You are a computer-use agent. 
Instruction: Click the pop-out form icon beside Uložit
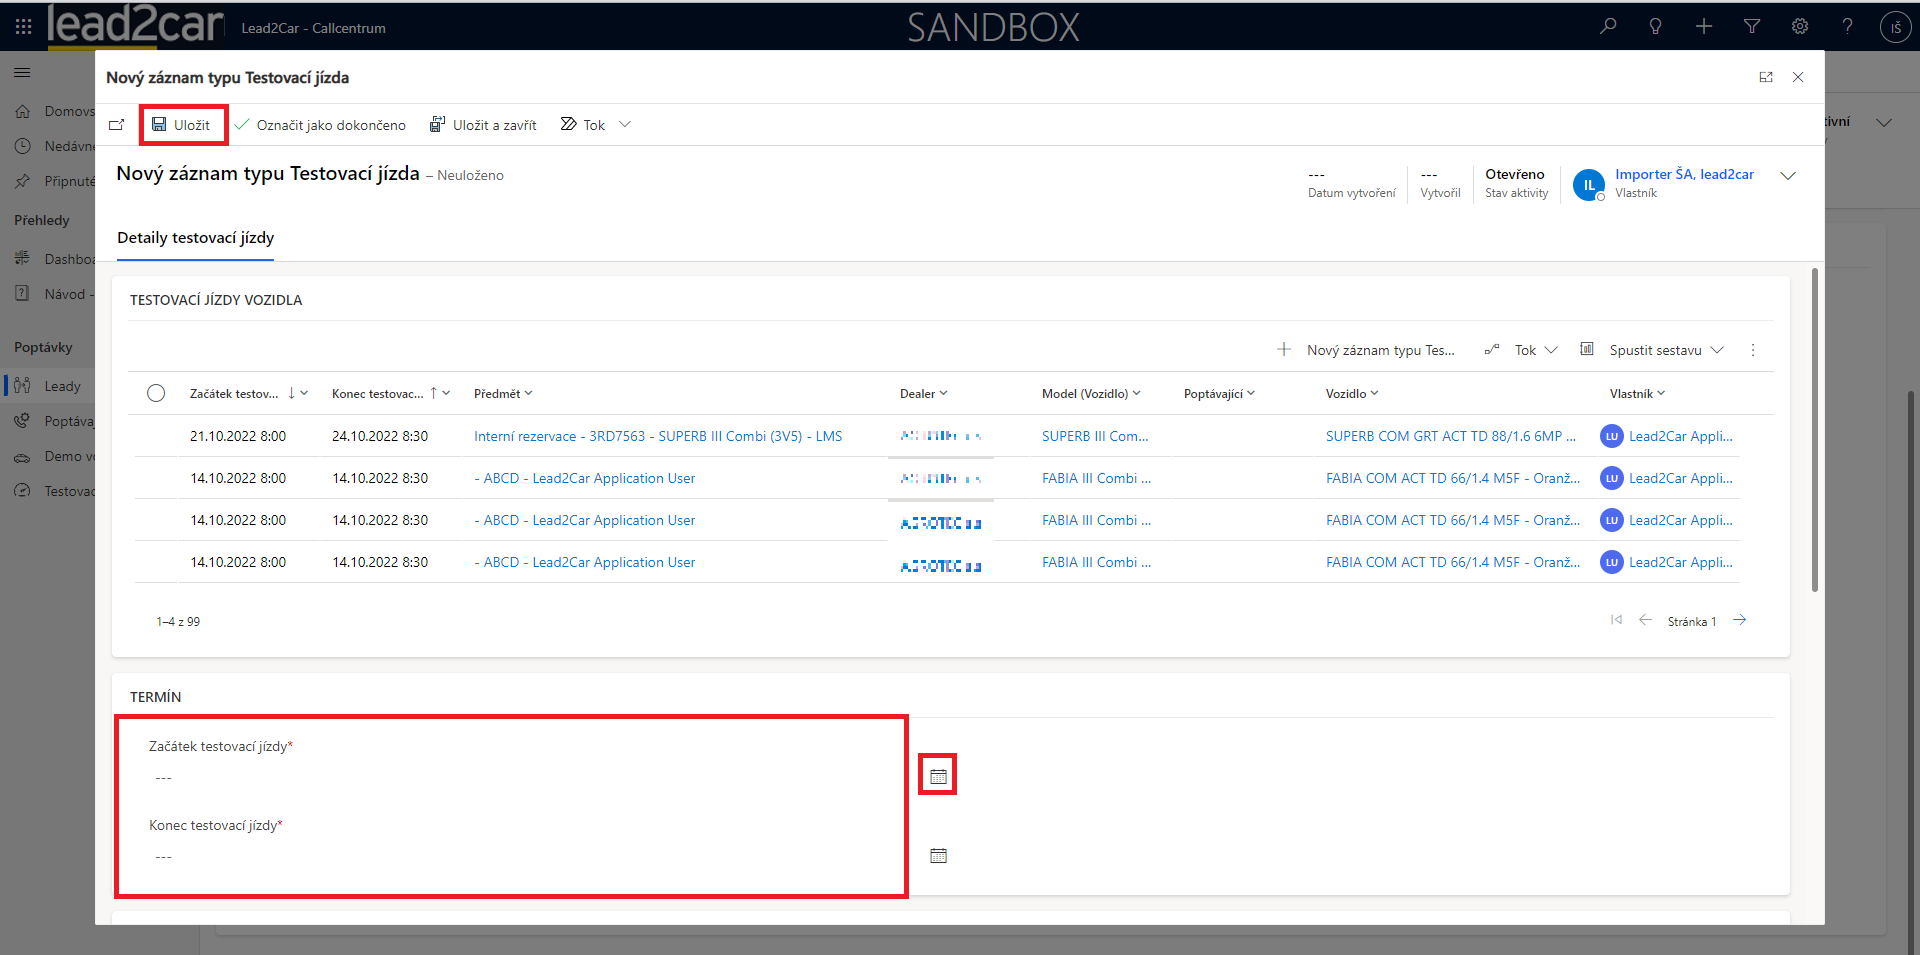(117, 125)
